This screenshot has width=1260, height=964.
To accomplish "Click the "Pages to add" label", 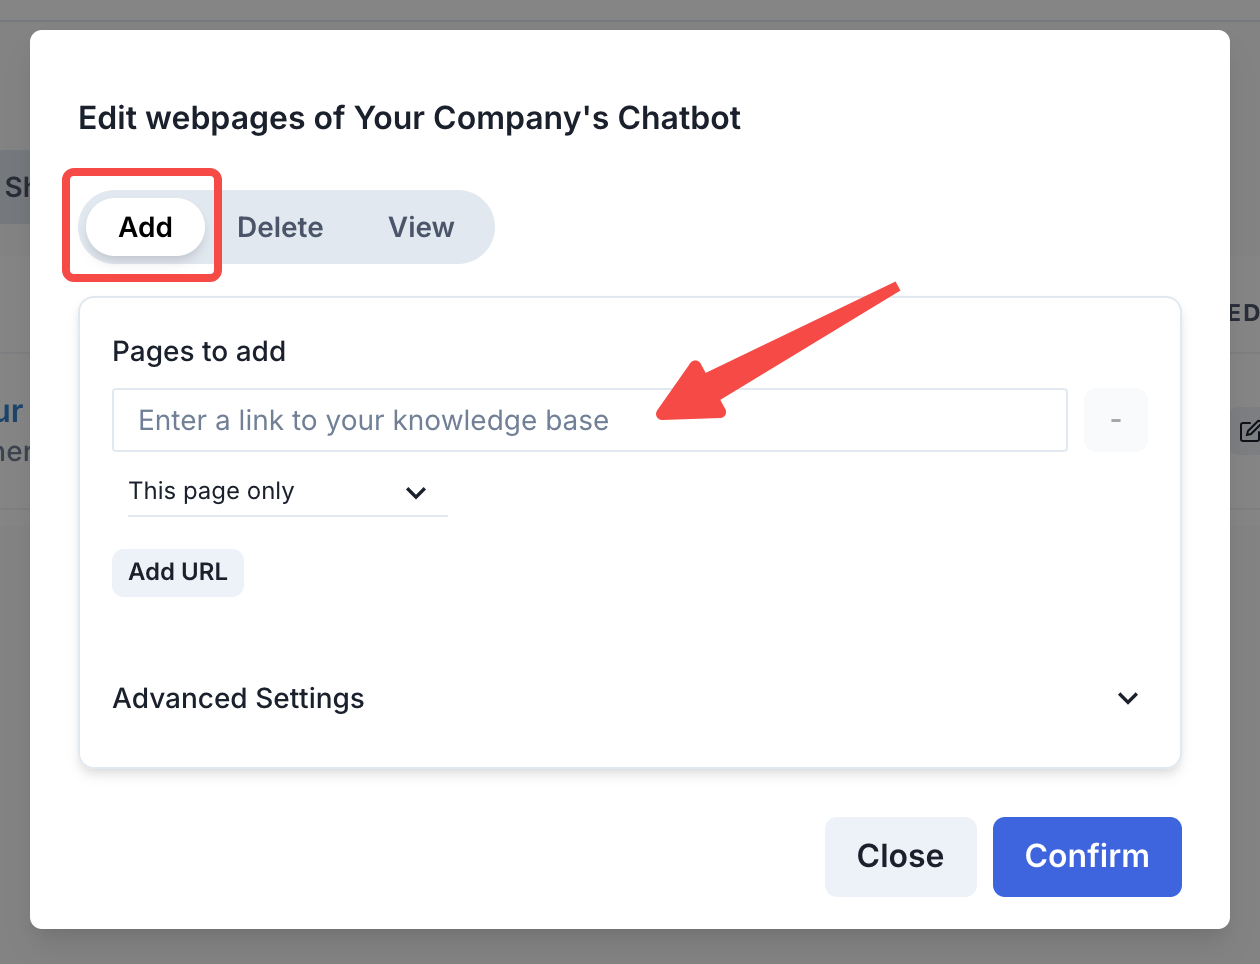I will tap(199, 352).
